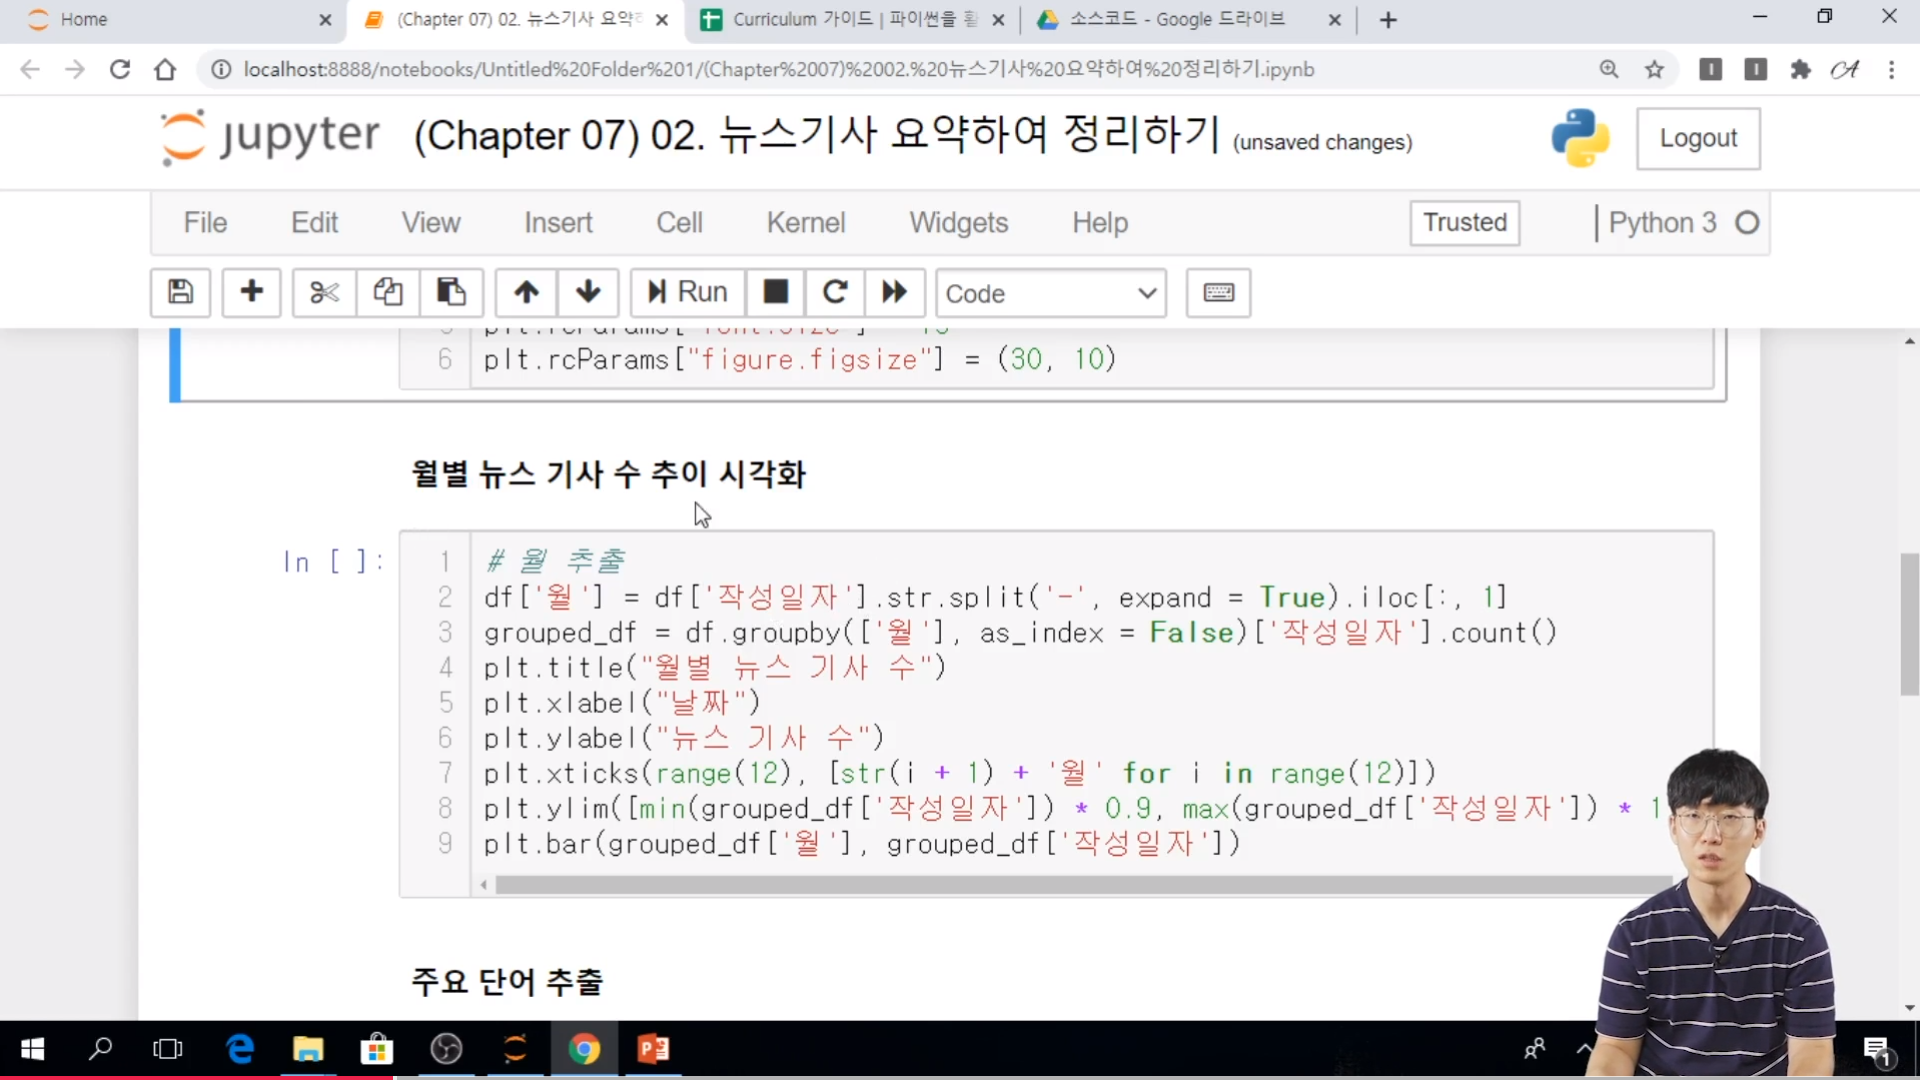Move selected cell down arrow
The height and width of the screenshot is (1080, 1920).
tap(588, 292)
